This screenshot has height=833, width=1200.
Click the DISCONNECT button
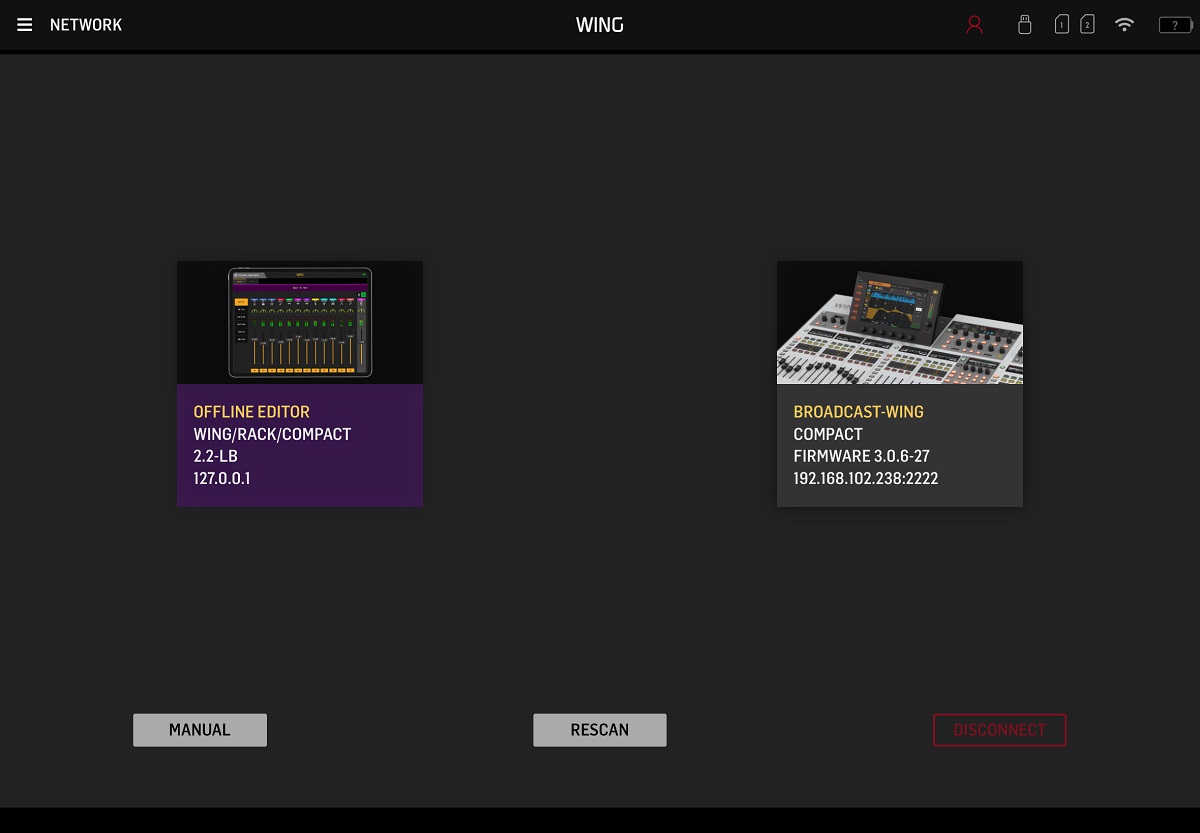coord(1000,730)
